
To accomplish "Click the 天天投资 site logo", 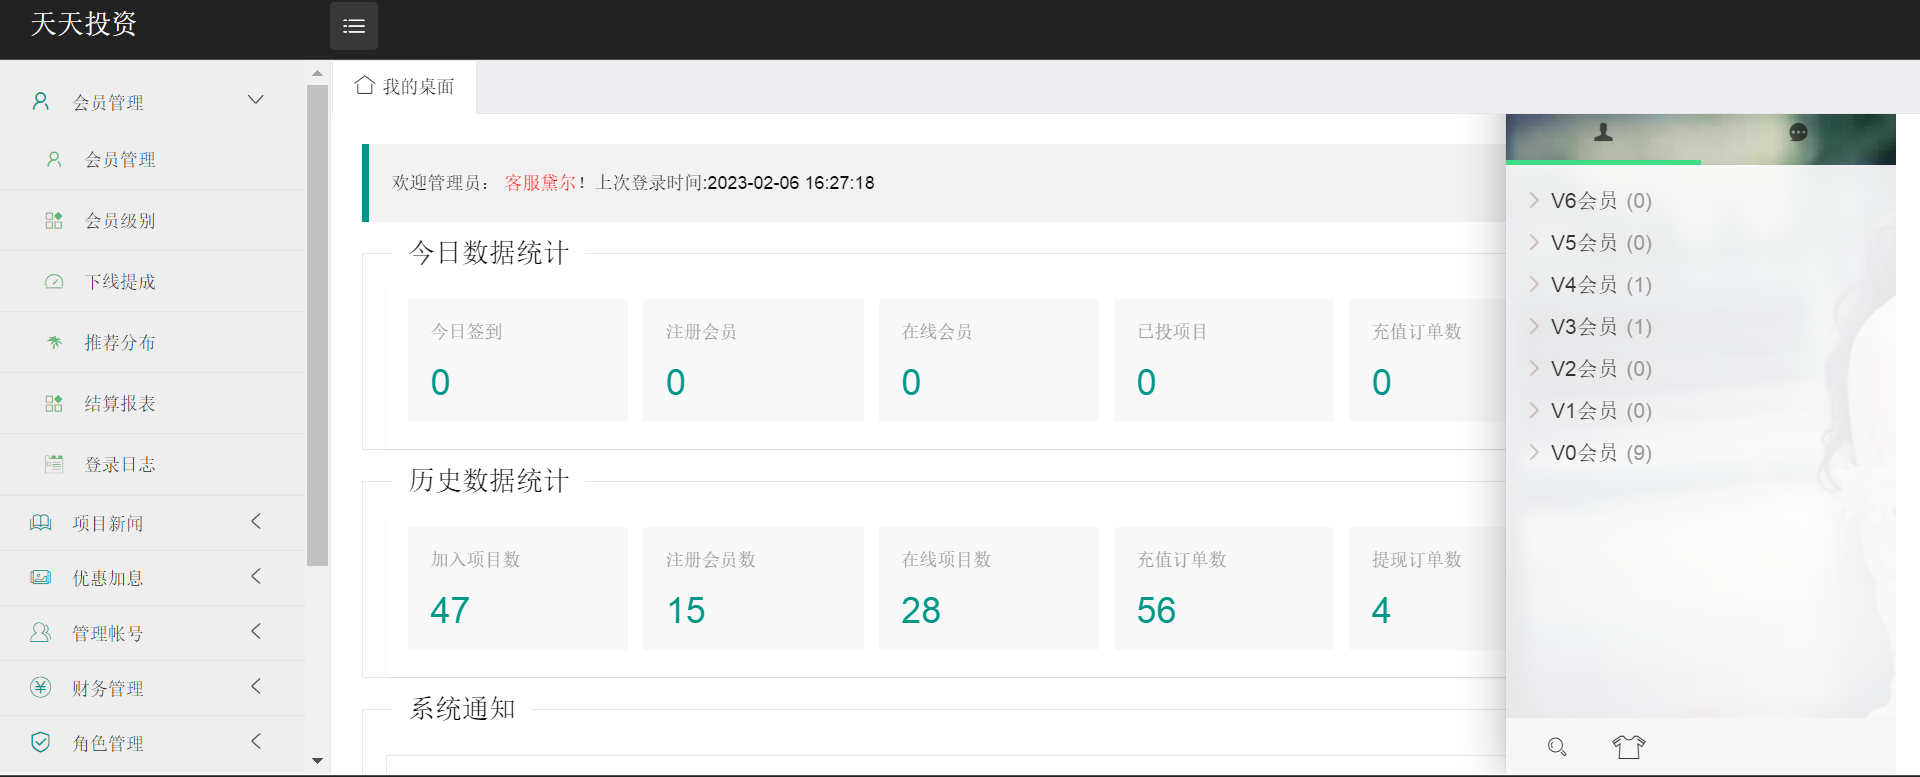I will [x=84, y=24].
